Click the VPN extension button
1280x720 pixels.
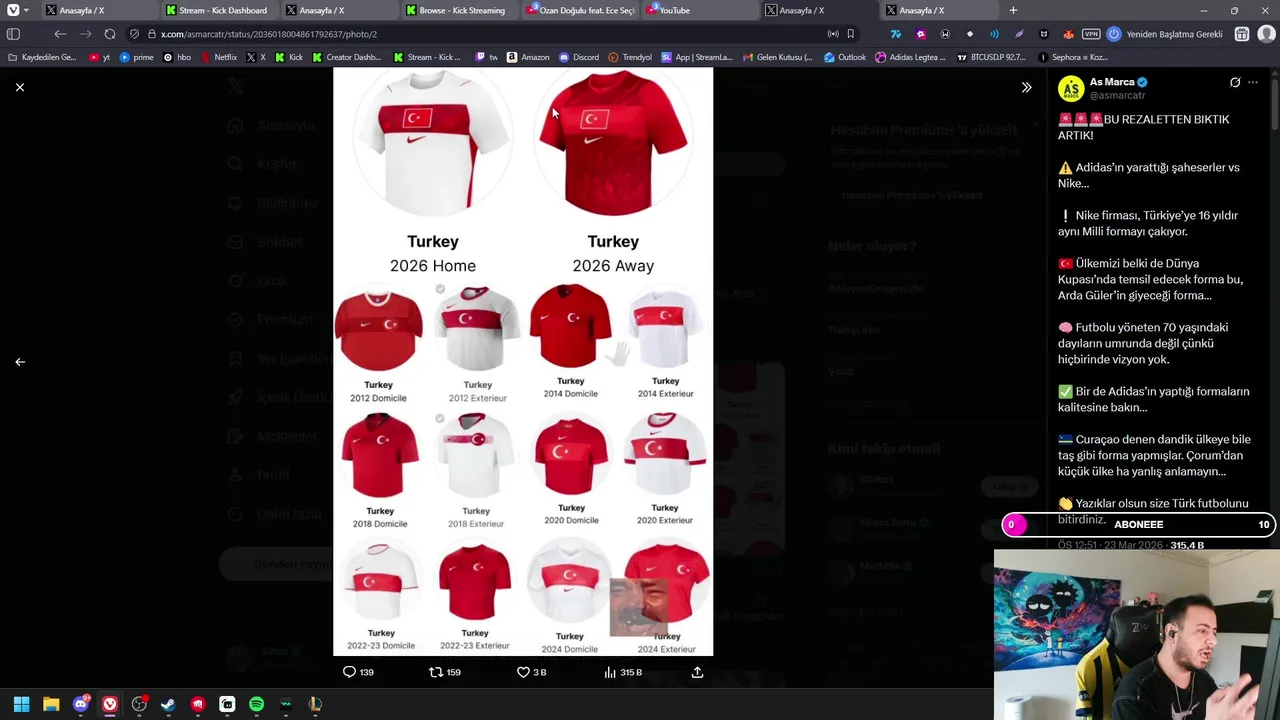click(x=1091, y=34)
